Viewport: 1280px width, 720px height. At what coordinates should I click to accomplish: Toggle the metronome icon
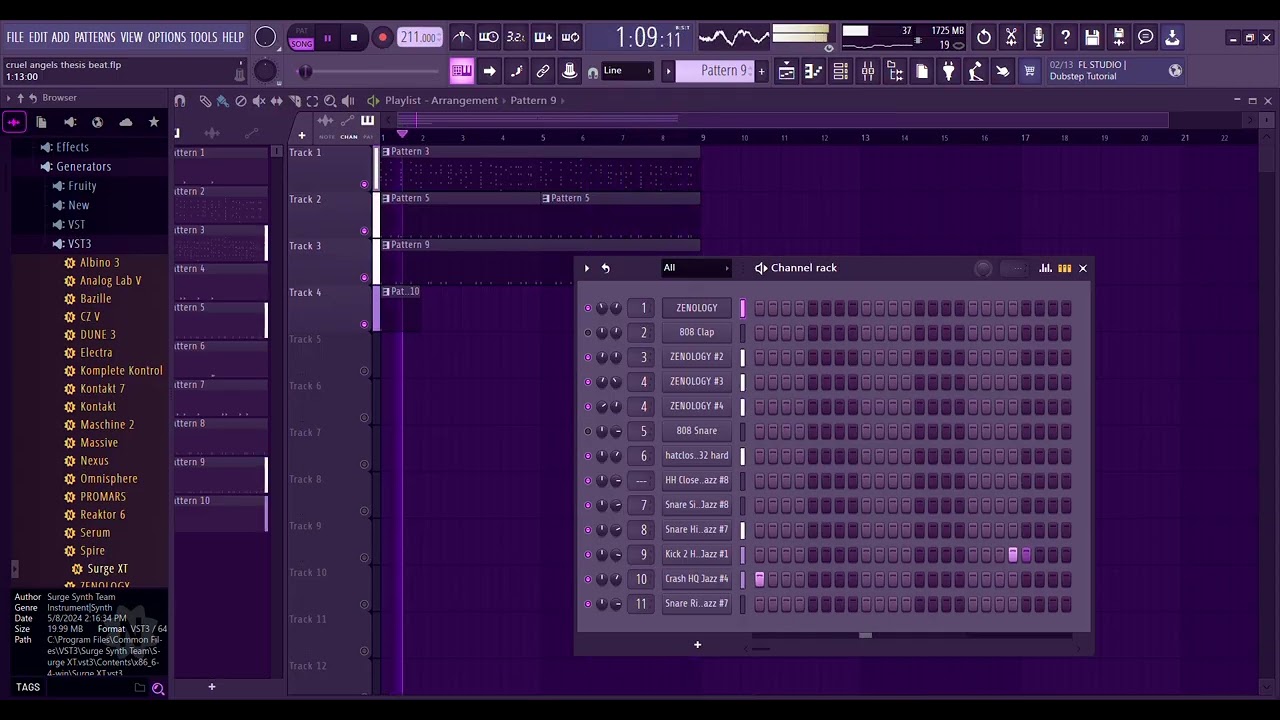click(x=461, y=37)
